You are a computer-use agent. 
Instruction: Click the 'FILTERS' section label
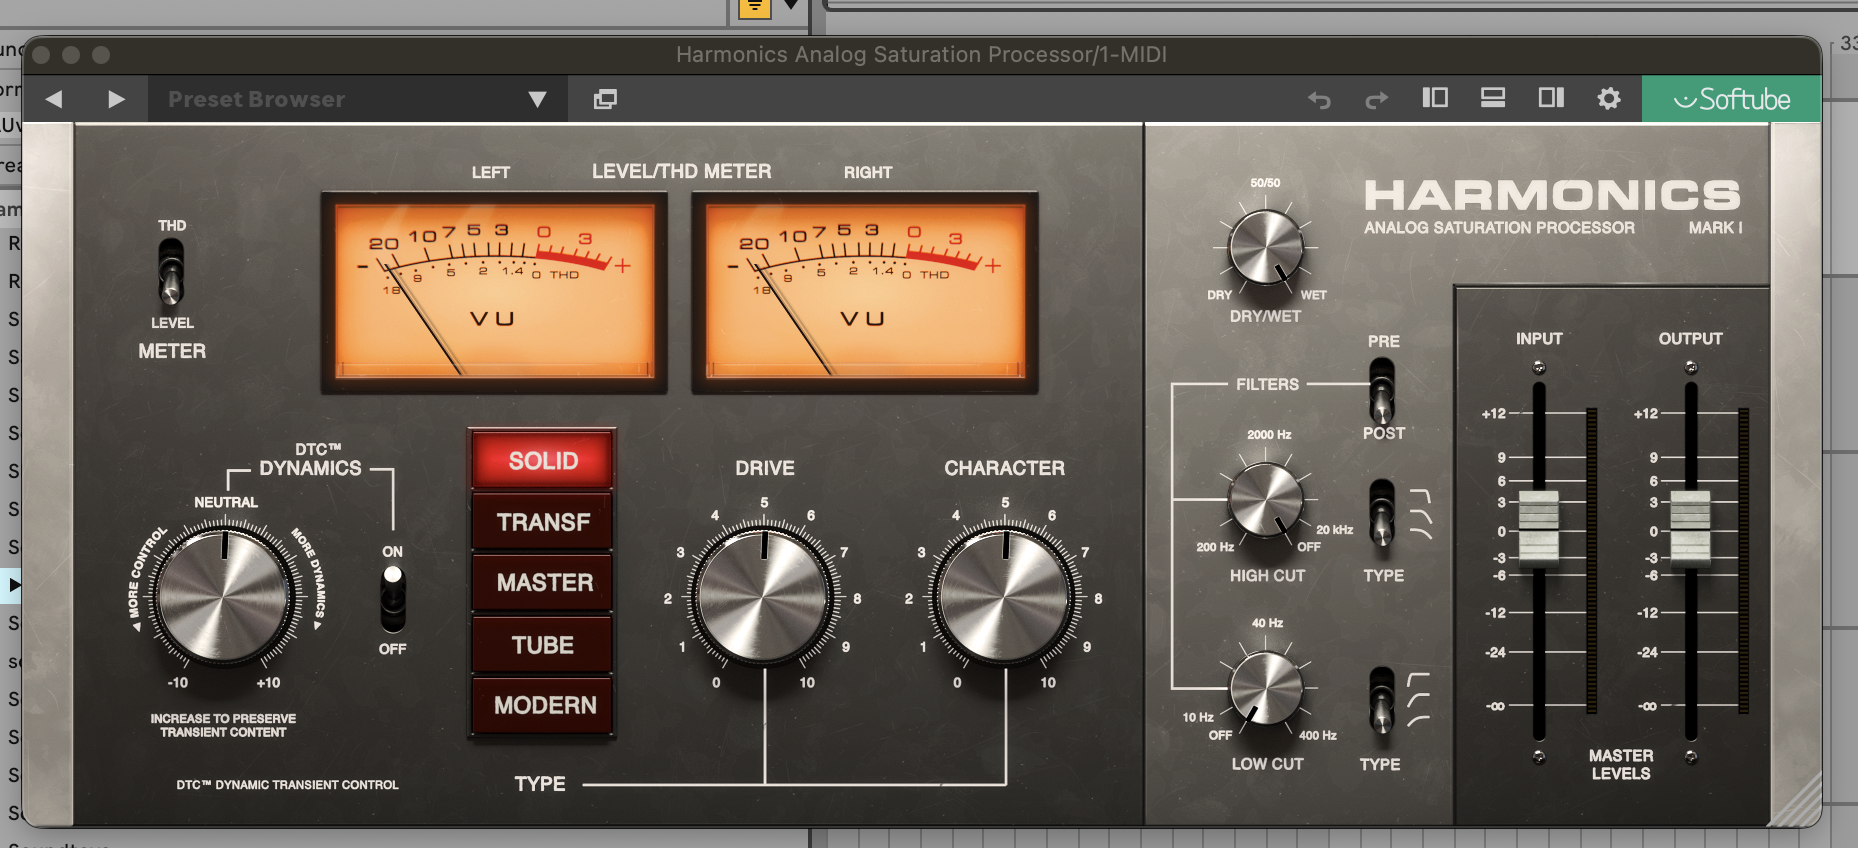[1267, 384]
